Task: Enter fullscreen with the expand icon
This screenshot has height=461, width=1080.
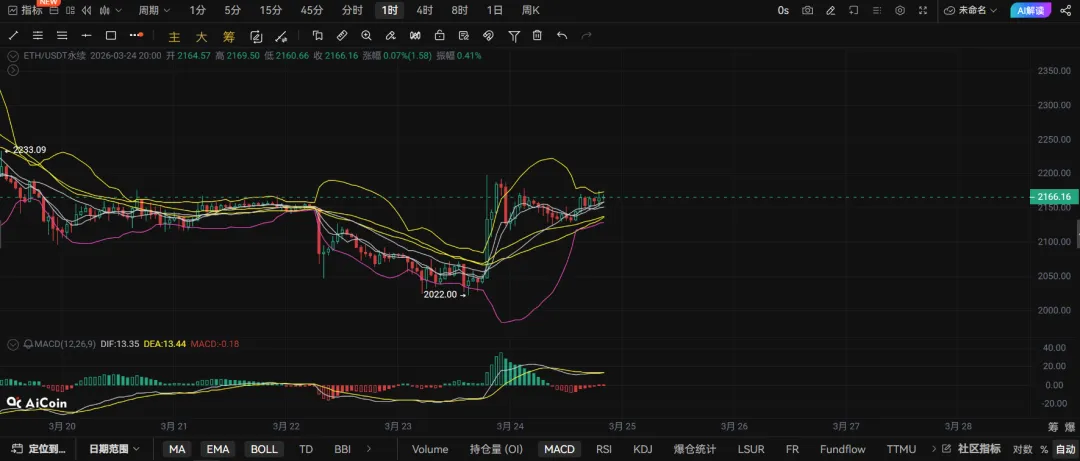Action: tap(923, 10)
